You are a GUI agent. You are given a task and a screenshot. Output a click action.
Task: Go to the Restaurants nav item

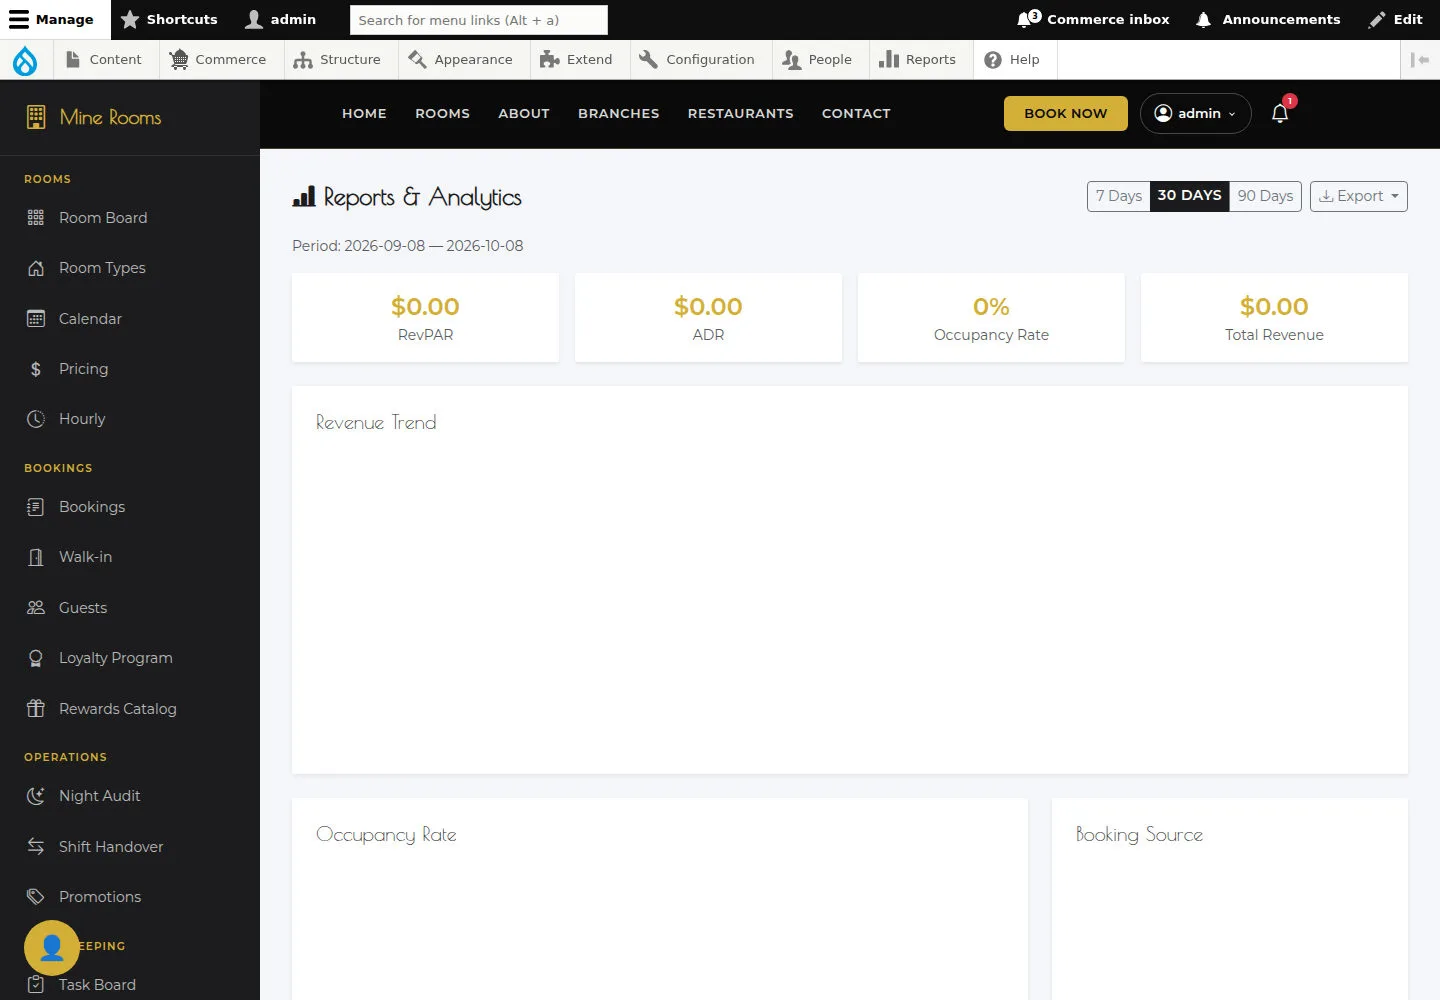(740, 114)
